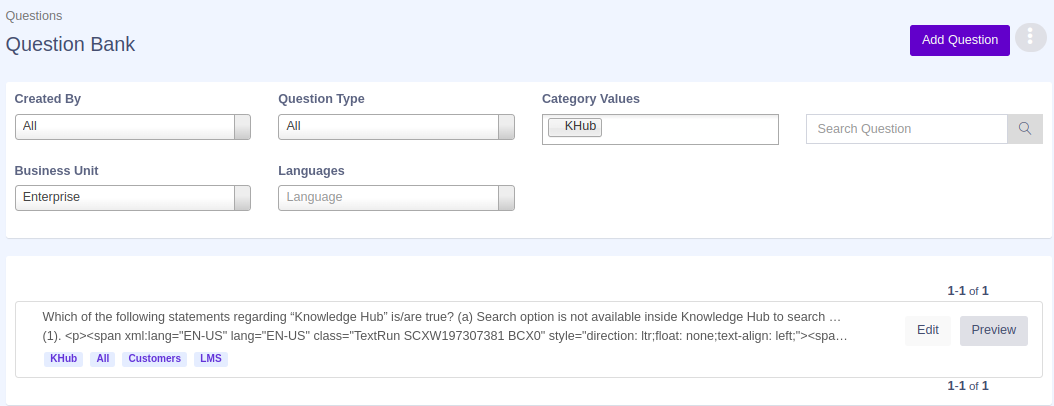The image size is (1054, 406).
Task: Open the three-dot more options menu
Action: pos(1030,38)
